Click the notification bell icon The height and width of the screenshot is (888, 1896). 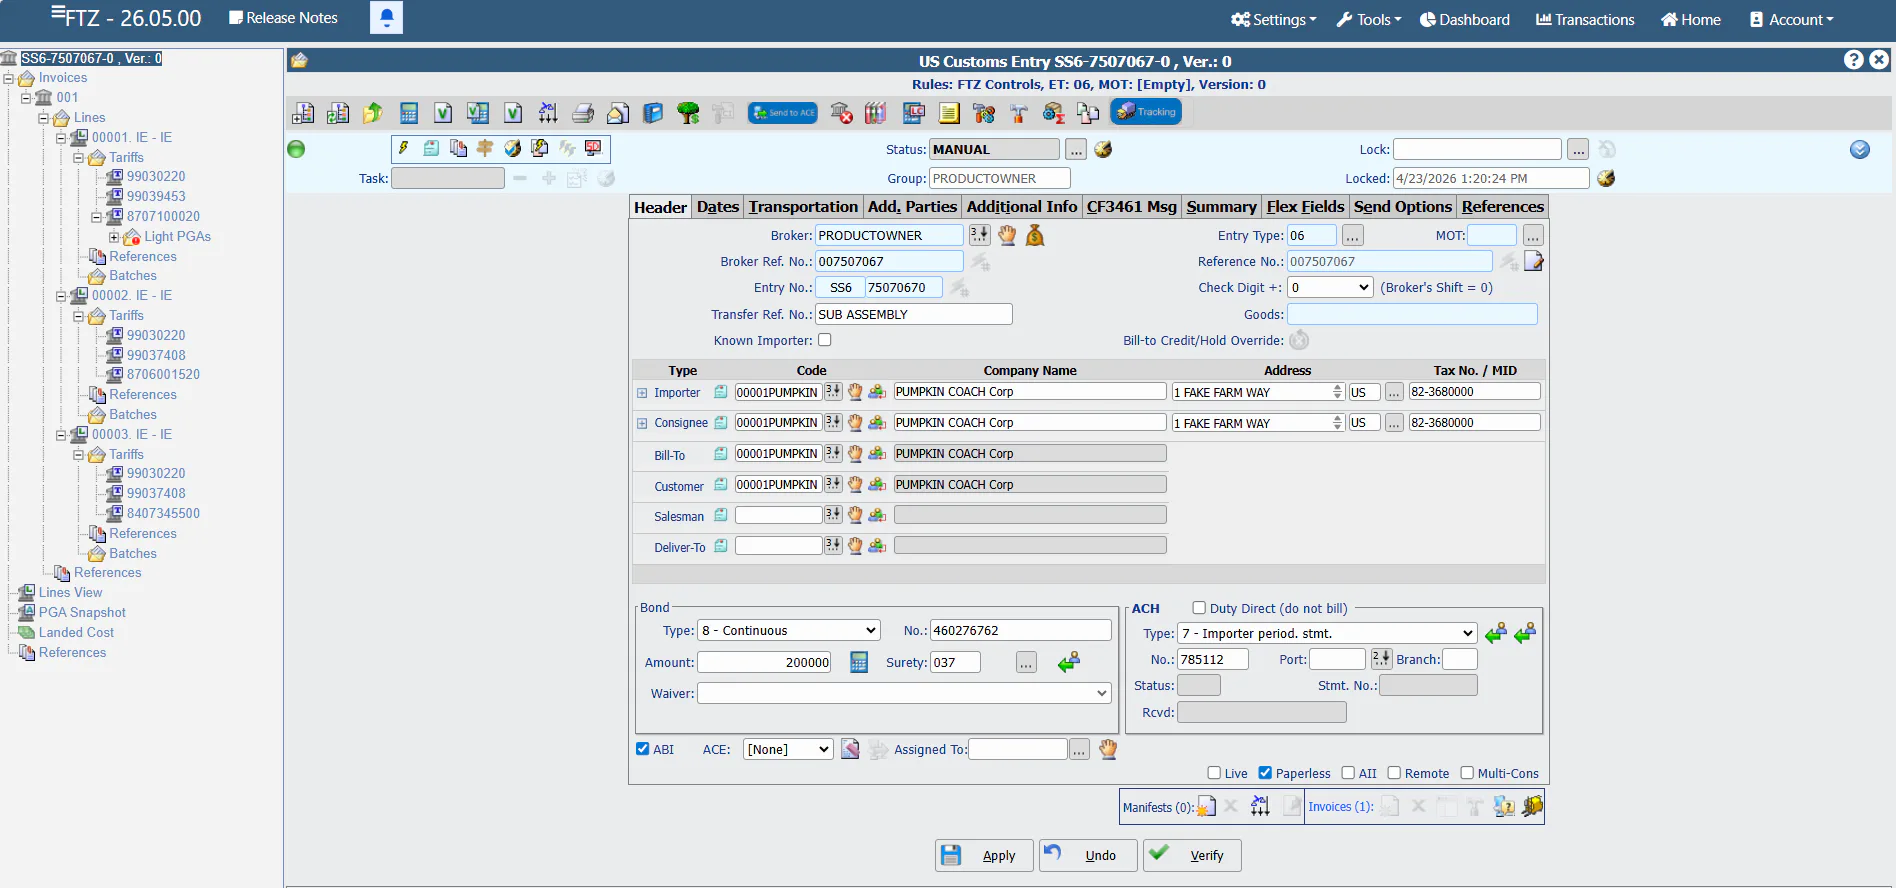[x=386, y=18]
